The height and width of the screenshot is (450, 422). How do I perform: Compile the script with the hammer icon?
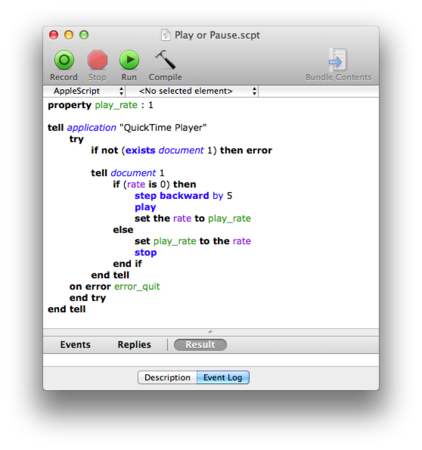click(x=165, y=65)
